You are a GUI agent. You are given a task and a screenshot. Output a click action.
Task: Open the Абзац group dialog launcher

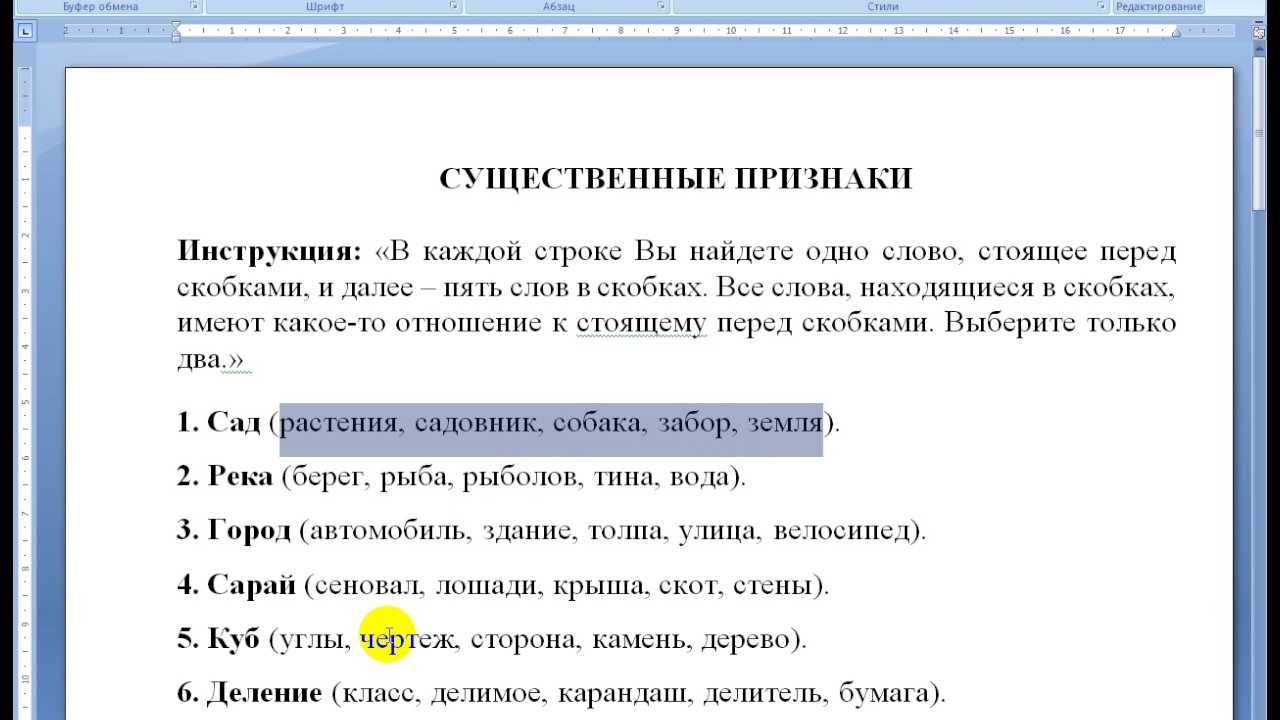click(x=661, y=6)
